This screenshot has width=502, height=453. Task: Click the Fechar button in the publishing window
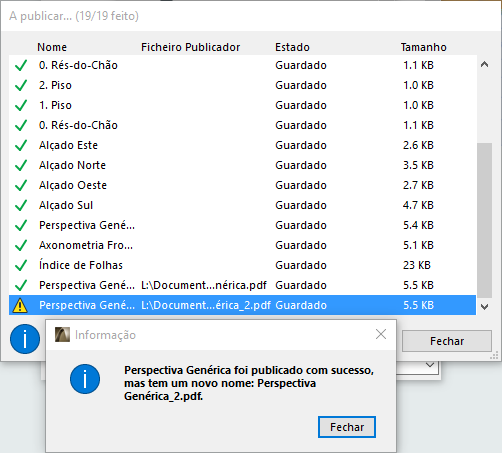pyautogui.click(x=447, y=341)
